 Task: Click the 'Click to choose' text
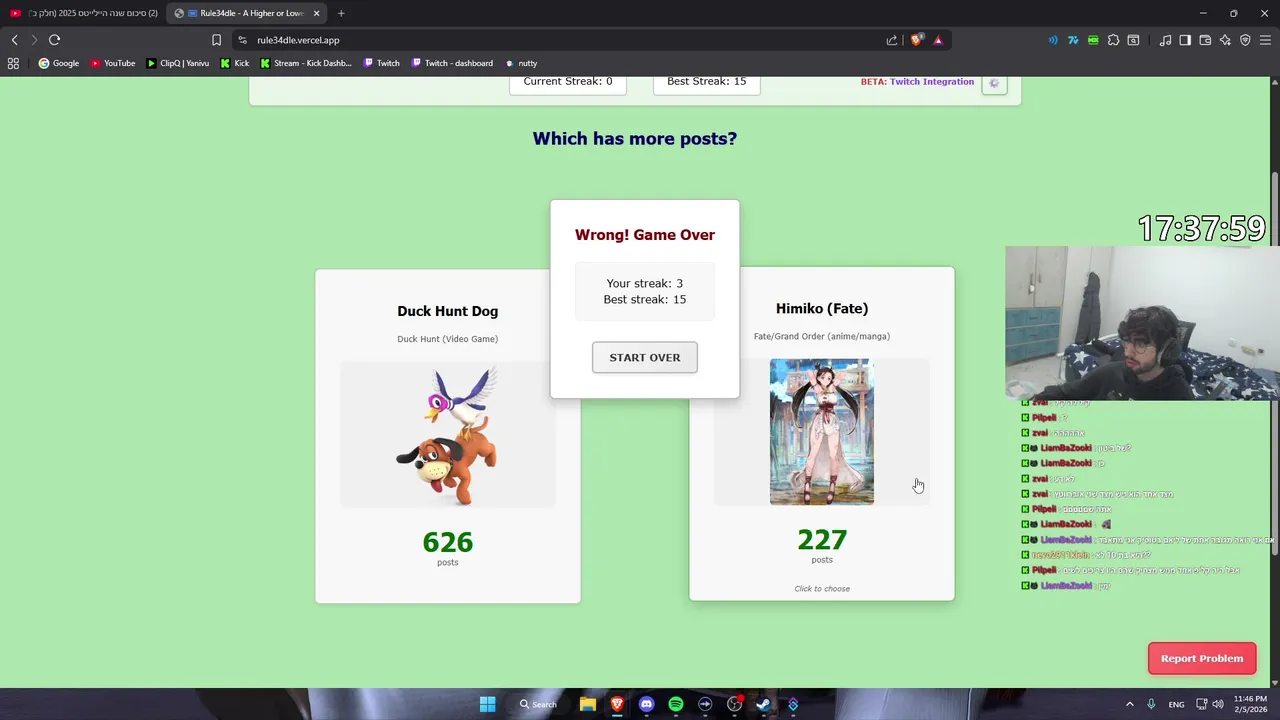point(822,588)
